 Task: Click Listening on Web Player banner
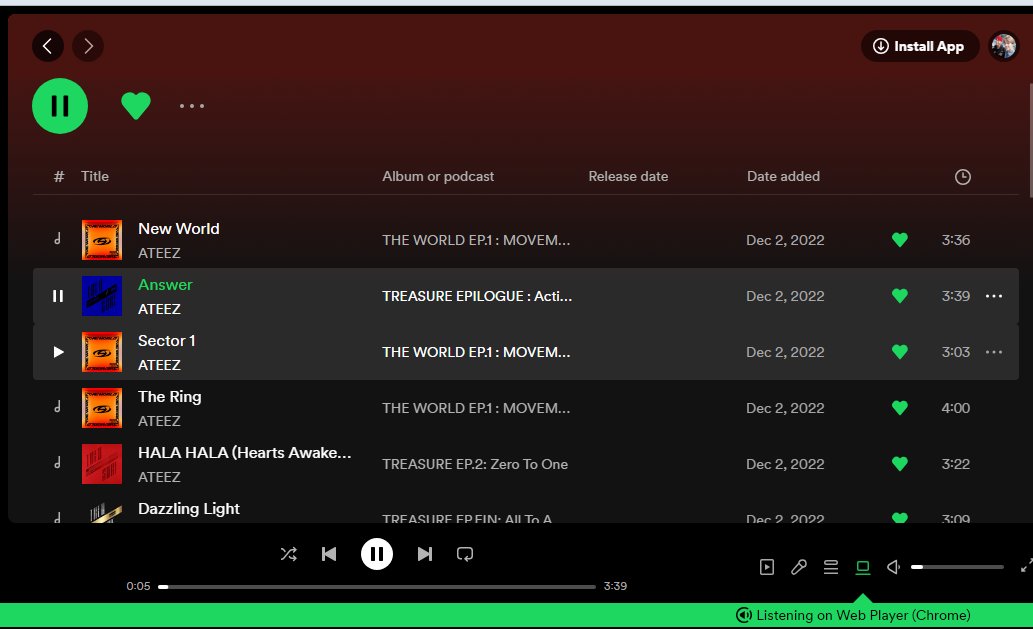[x=853, y=615]
